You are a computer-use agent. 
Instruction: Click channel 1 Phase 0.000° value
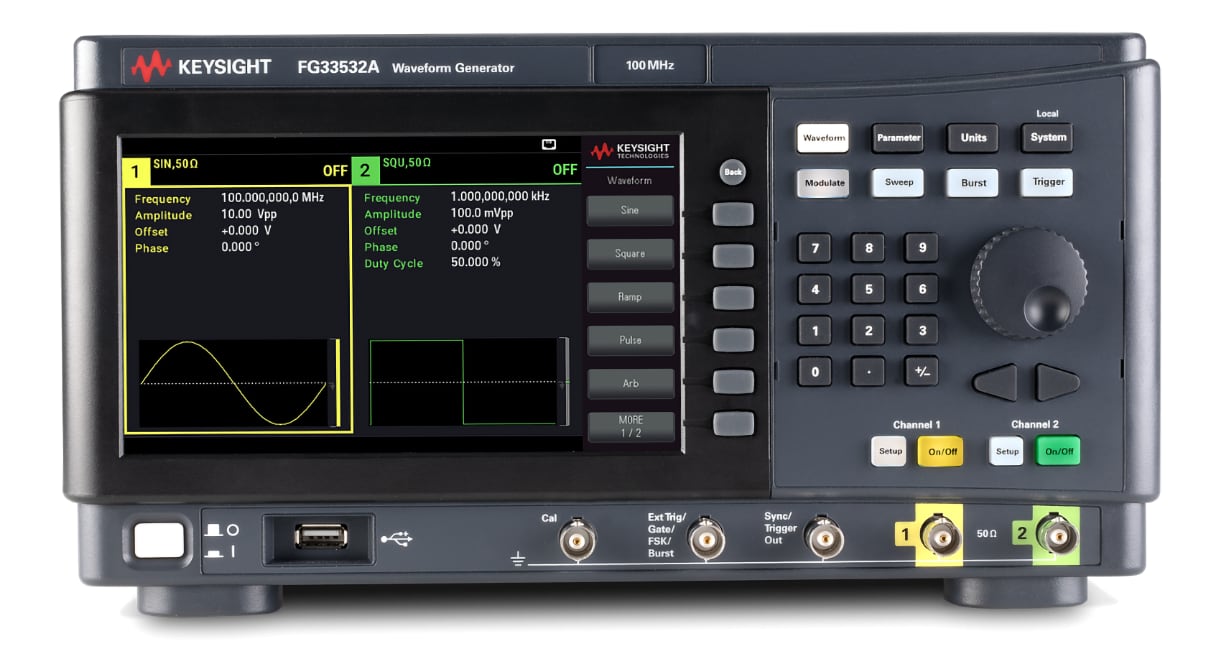point(240,248)
